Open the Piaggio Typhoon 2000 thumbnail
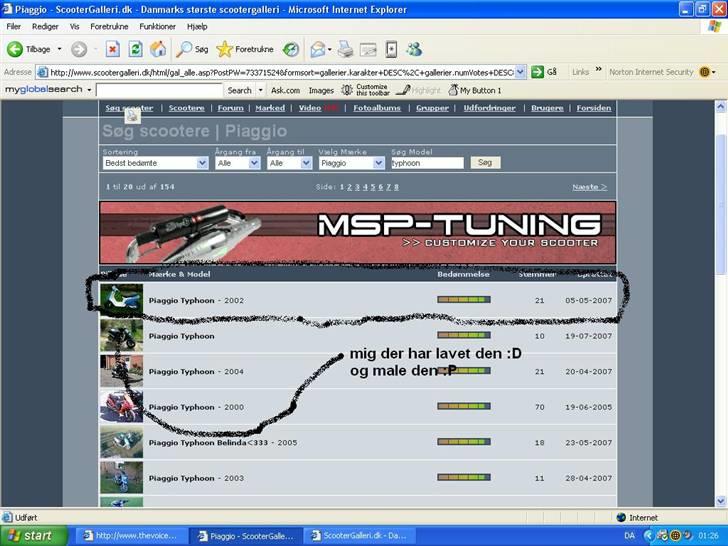The height and width of the screenshot is (546, 728). click(x=121, y=407)
